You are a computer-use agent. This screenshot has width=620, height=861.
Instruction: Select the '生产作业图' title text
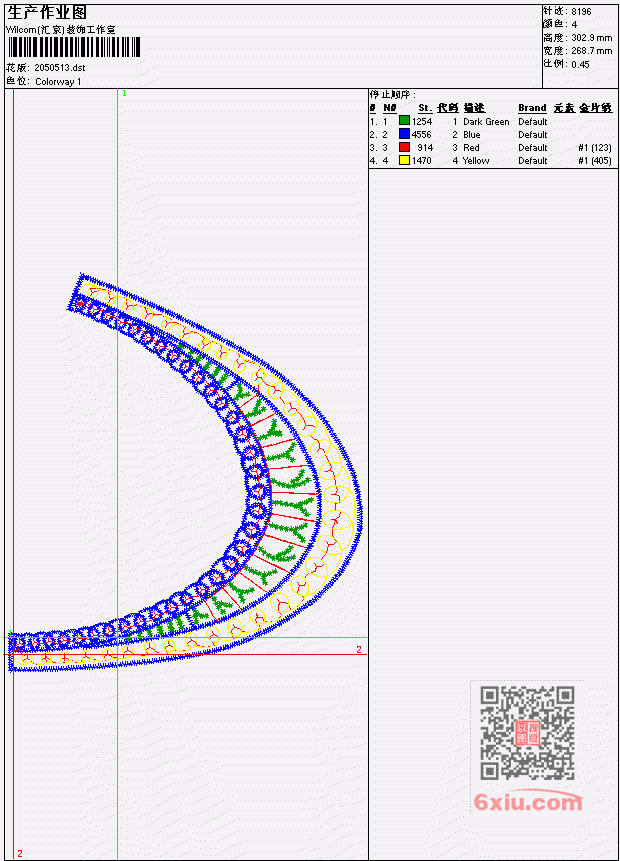(x=47, y=12)
